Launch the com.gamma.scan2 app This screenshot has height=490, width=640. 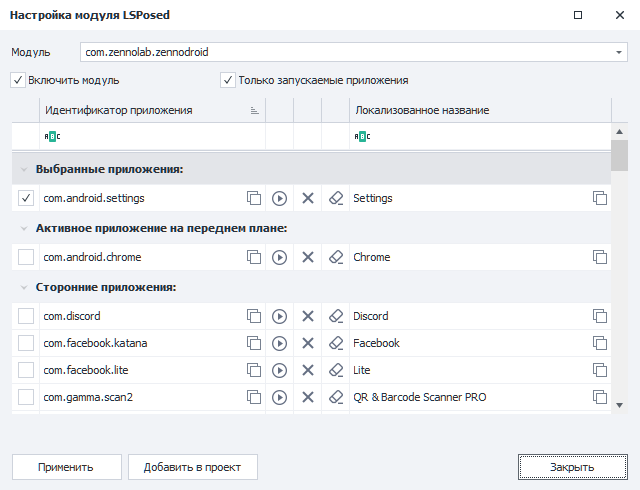coord(279,397)
